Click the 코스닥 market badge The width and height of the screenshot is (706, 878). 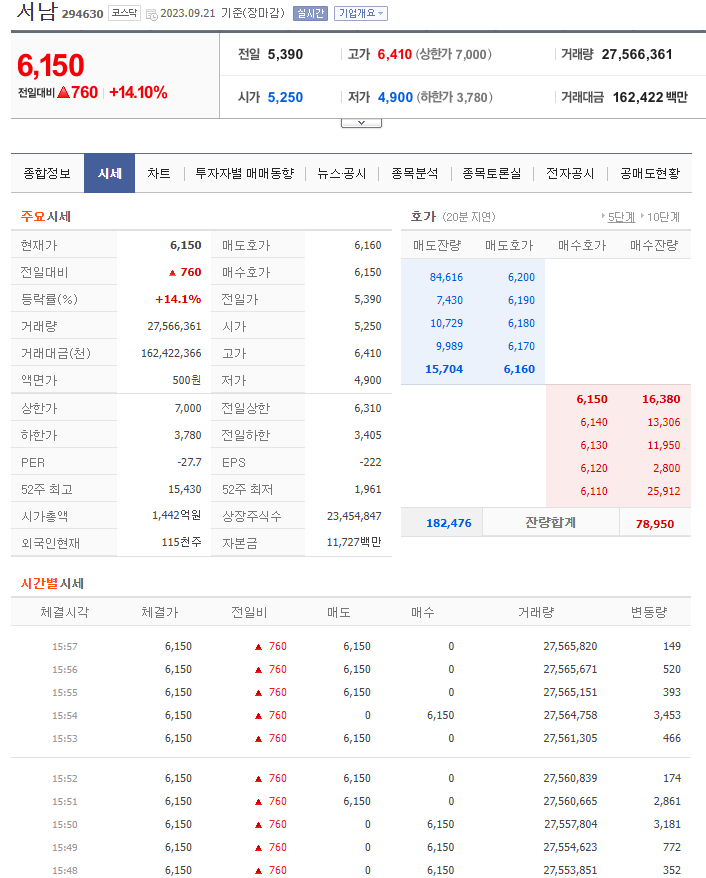[124, 13]
